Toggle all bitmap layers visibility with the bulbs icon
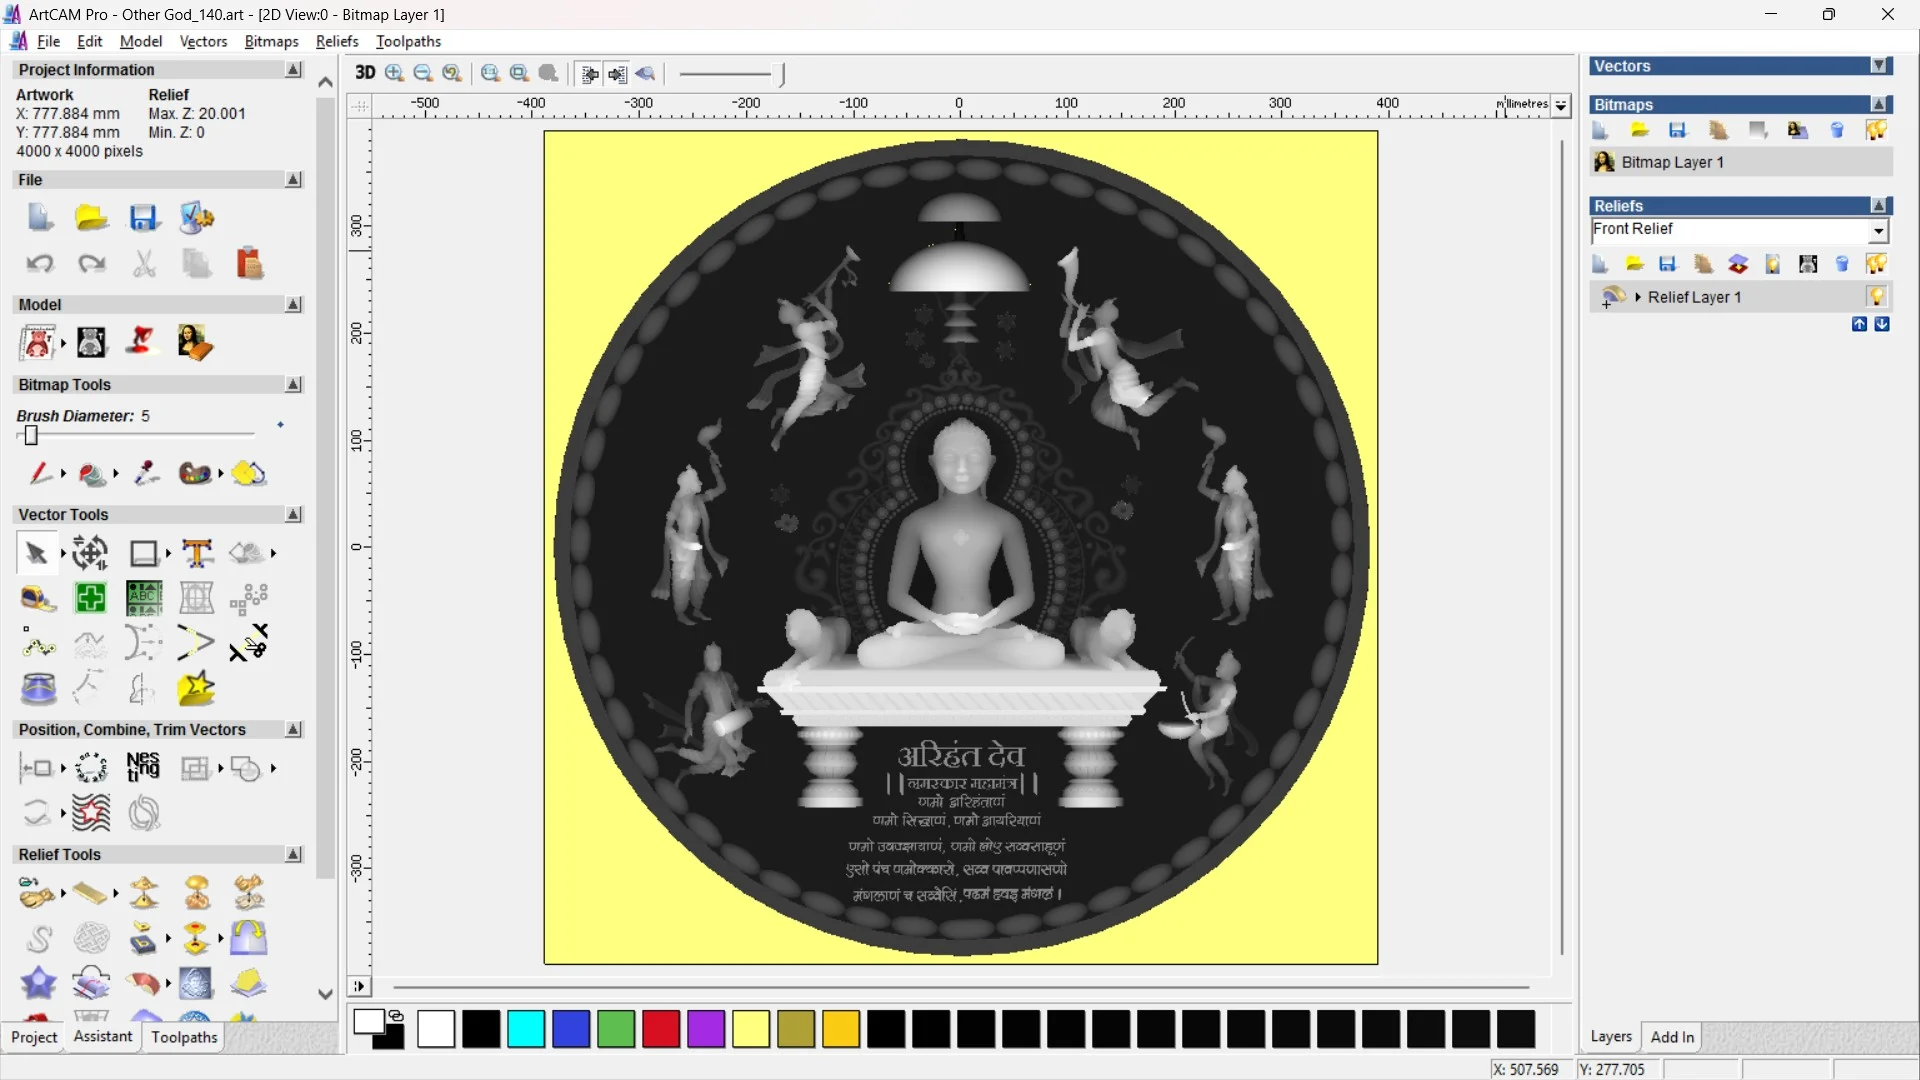Screen dimensions: 1920x1080 pos(1877,130)
